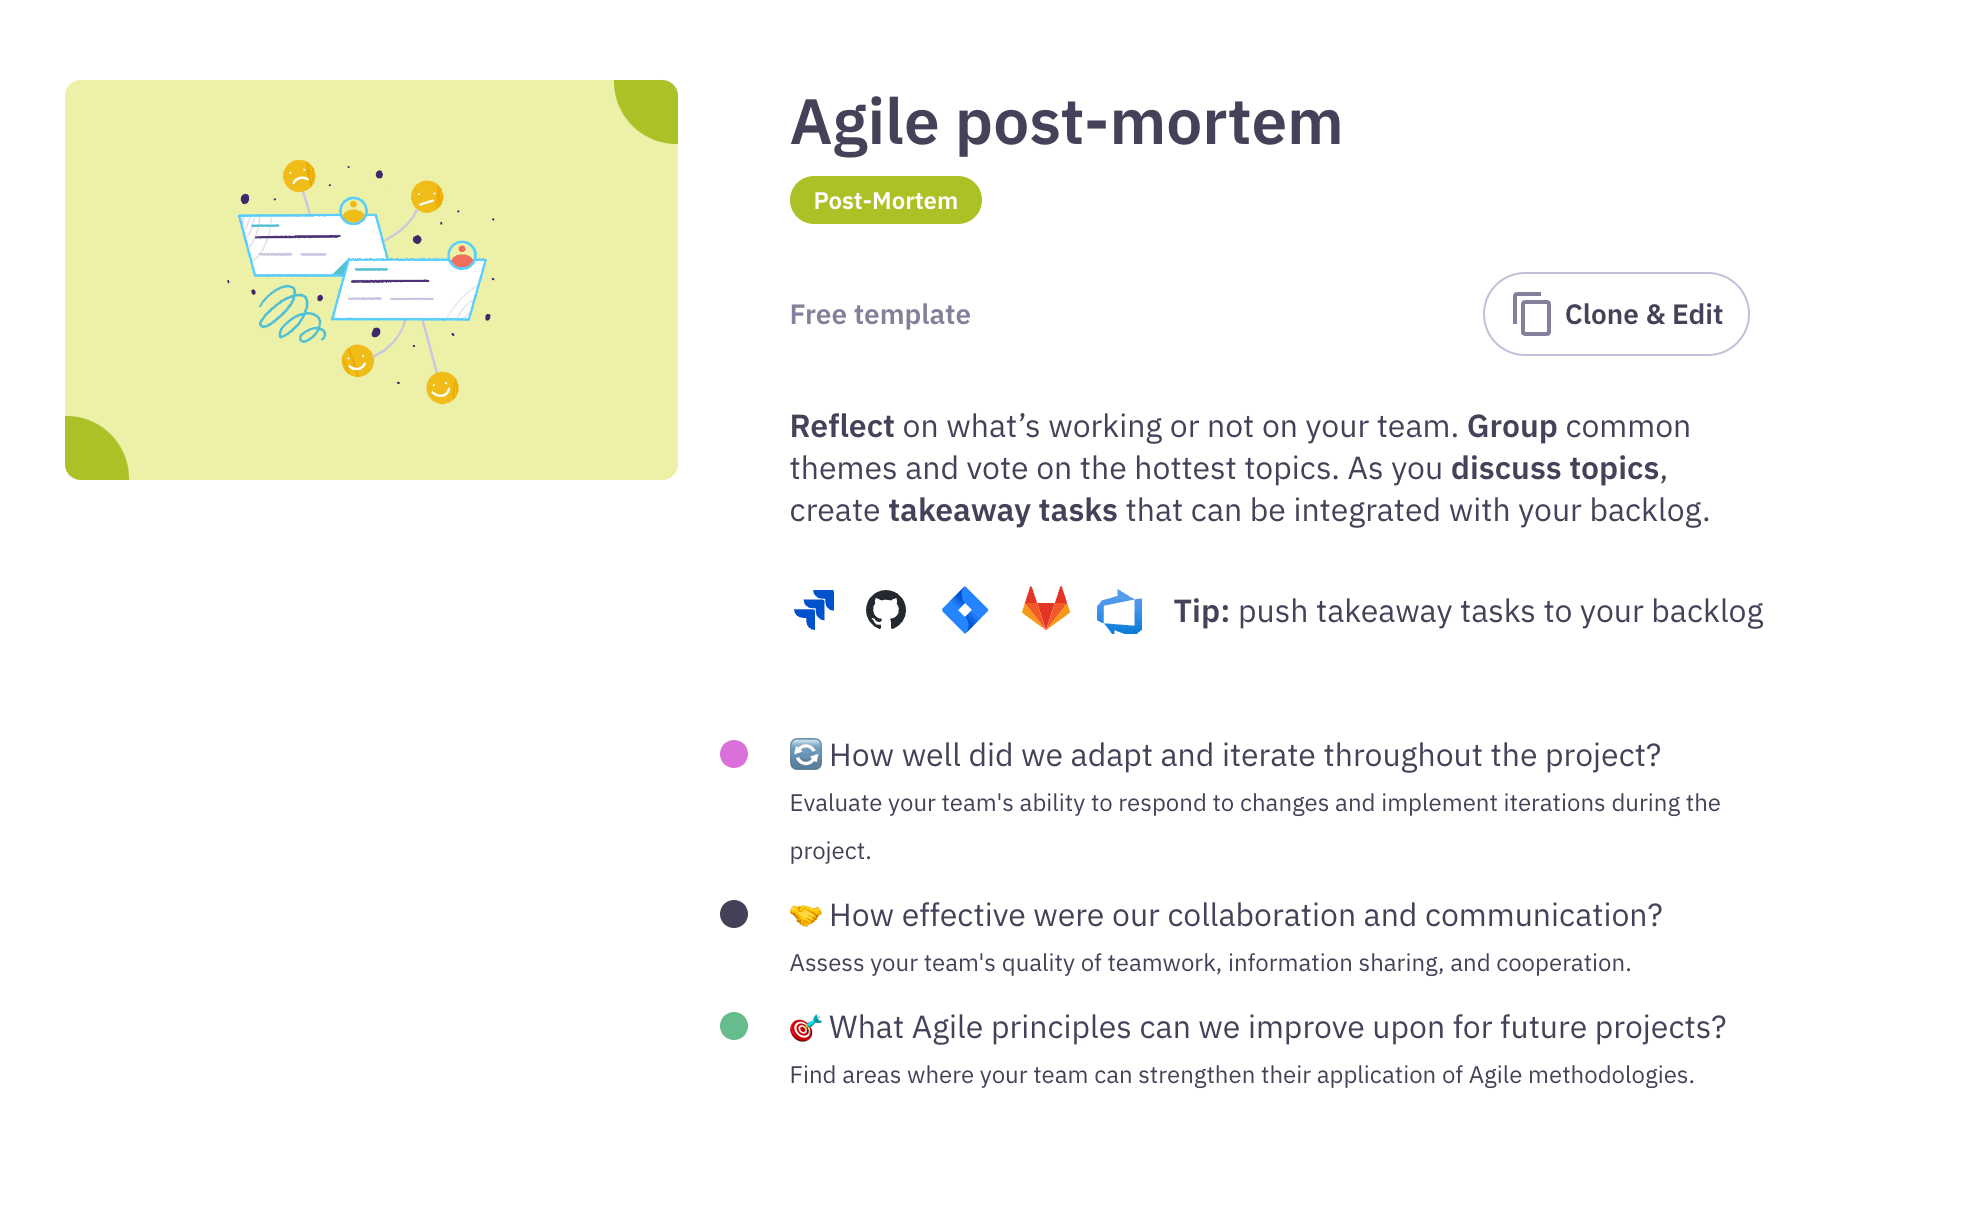
Task: Select the Jira integration icon
Action: [x=815, y=608]
